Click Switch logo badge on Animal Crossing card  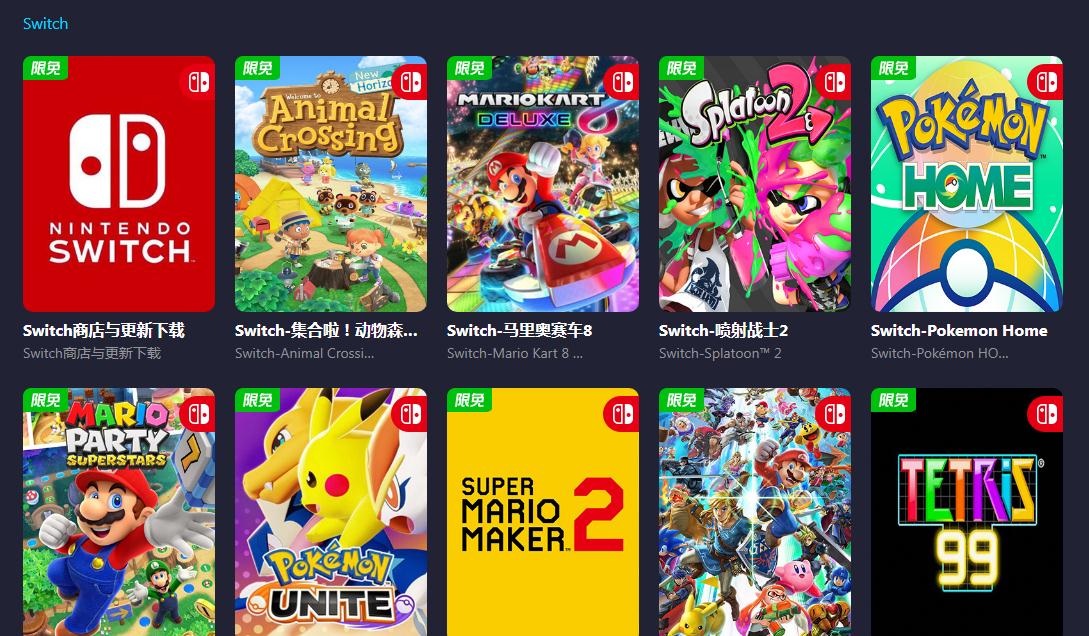[x=410, y=82]
